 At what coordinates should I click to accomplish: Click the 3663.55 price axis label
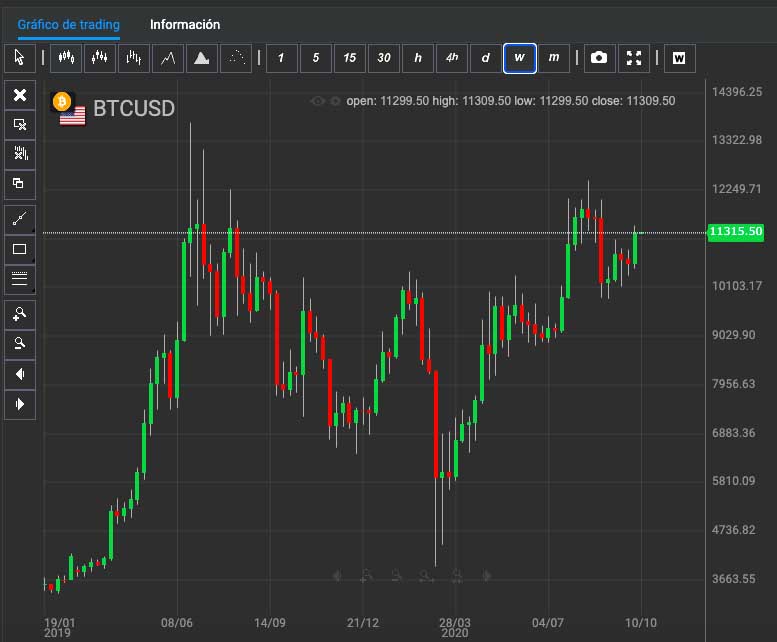[734, 579]
